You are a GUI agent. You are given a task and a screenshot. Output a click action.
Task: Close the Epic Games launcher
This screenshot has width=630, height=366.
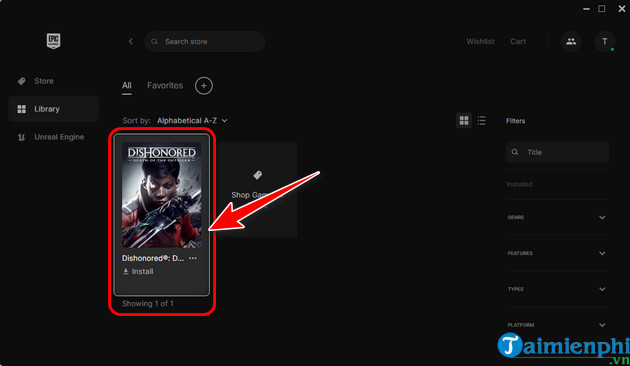pos(622,9)
